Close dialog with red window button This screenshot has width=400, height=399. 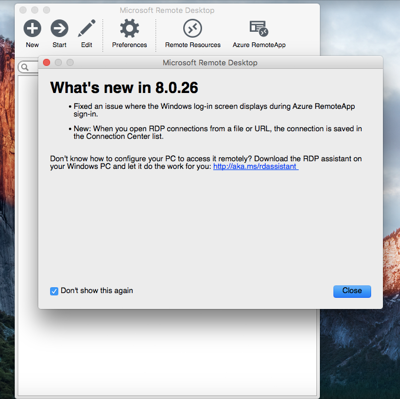point(47,62)
